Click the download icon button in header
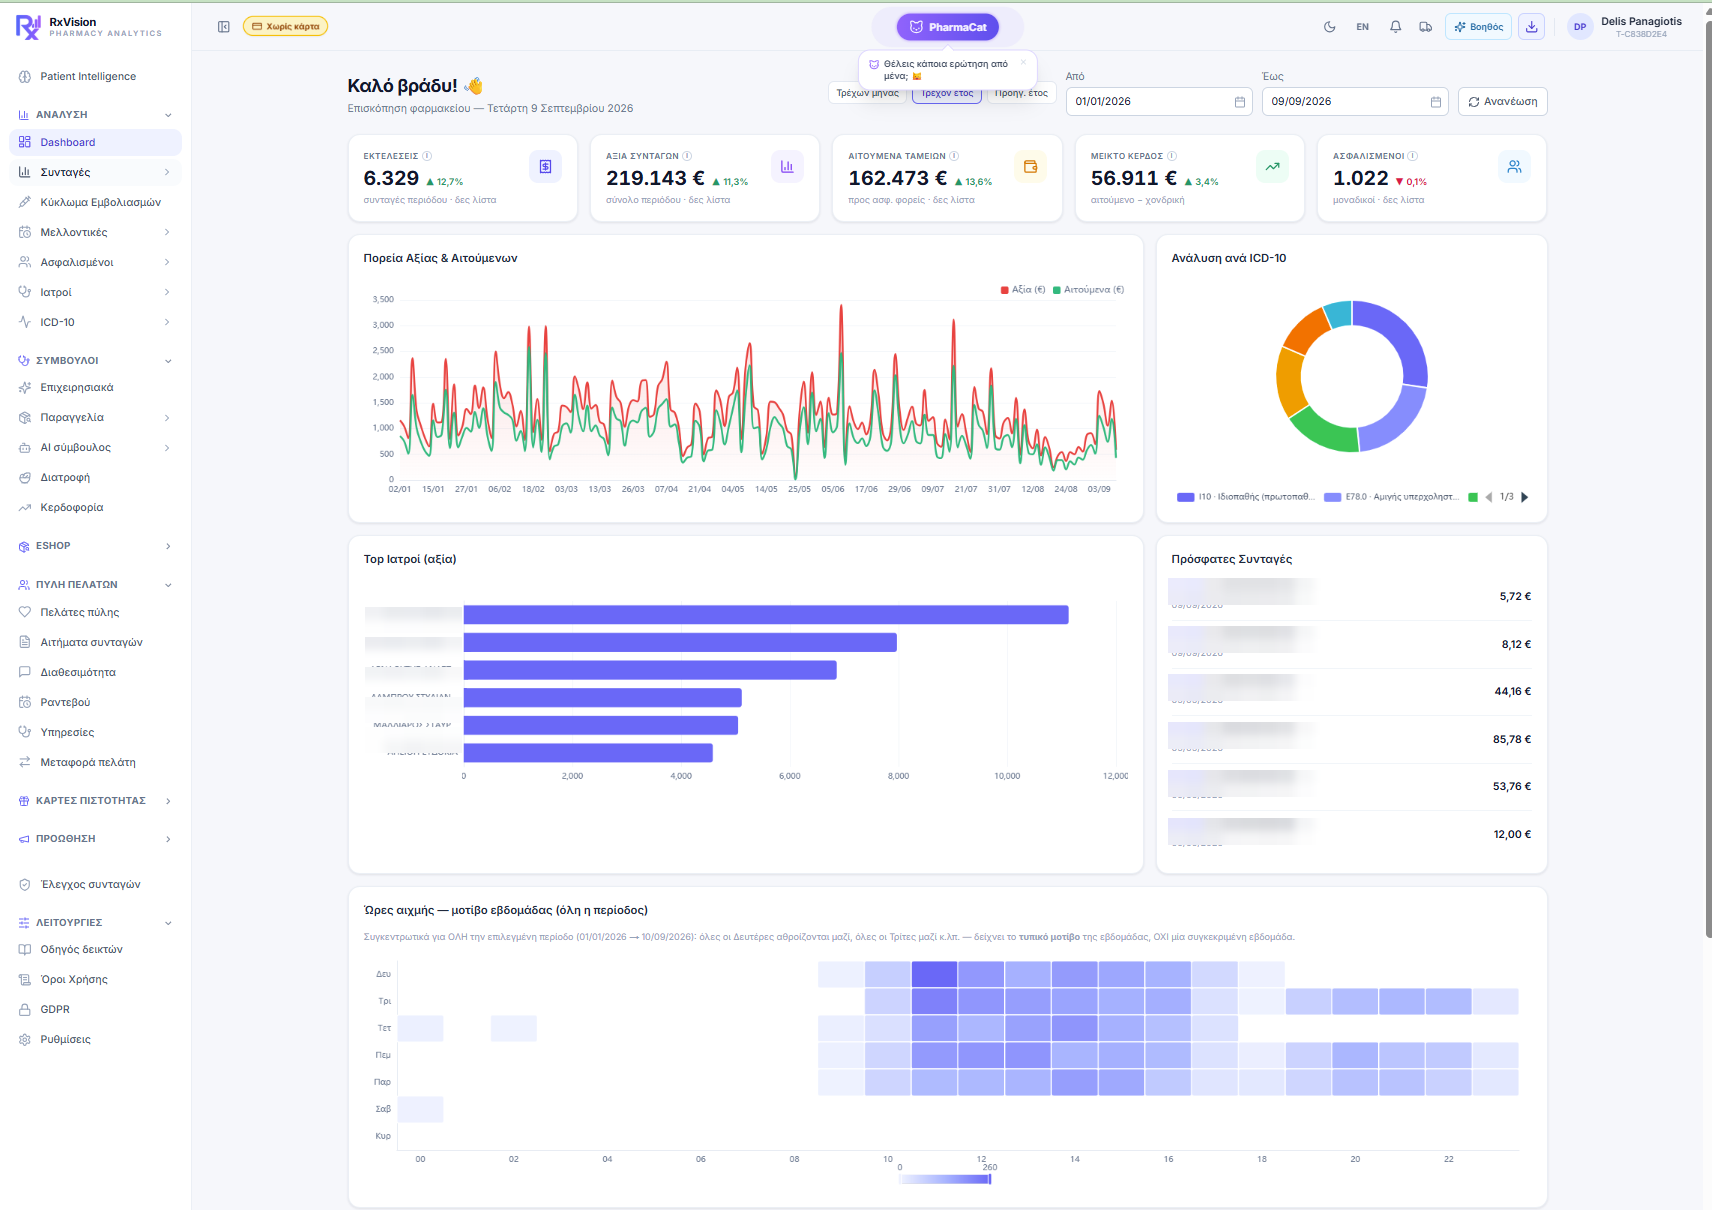The width and height of the screenshot is (1712, 1210). click(1532, 27)
